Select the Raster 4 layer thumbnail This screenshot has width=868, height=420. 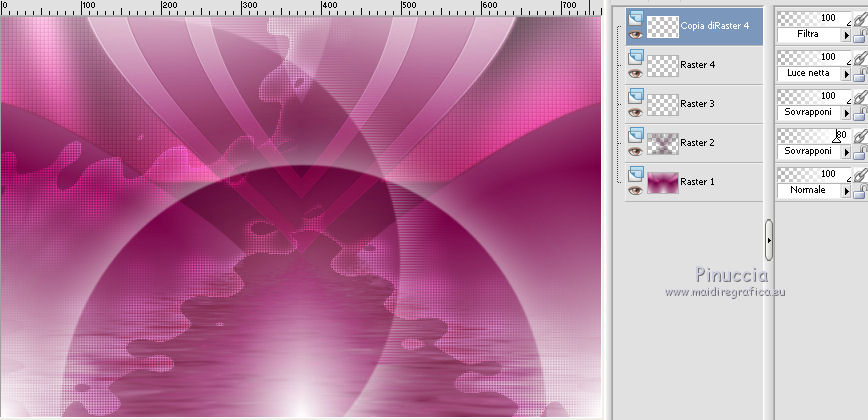tap(663, 65)
